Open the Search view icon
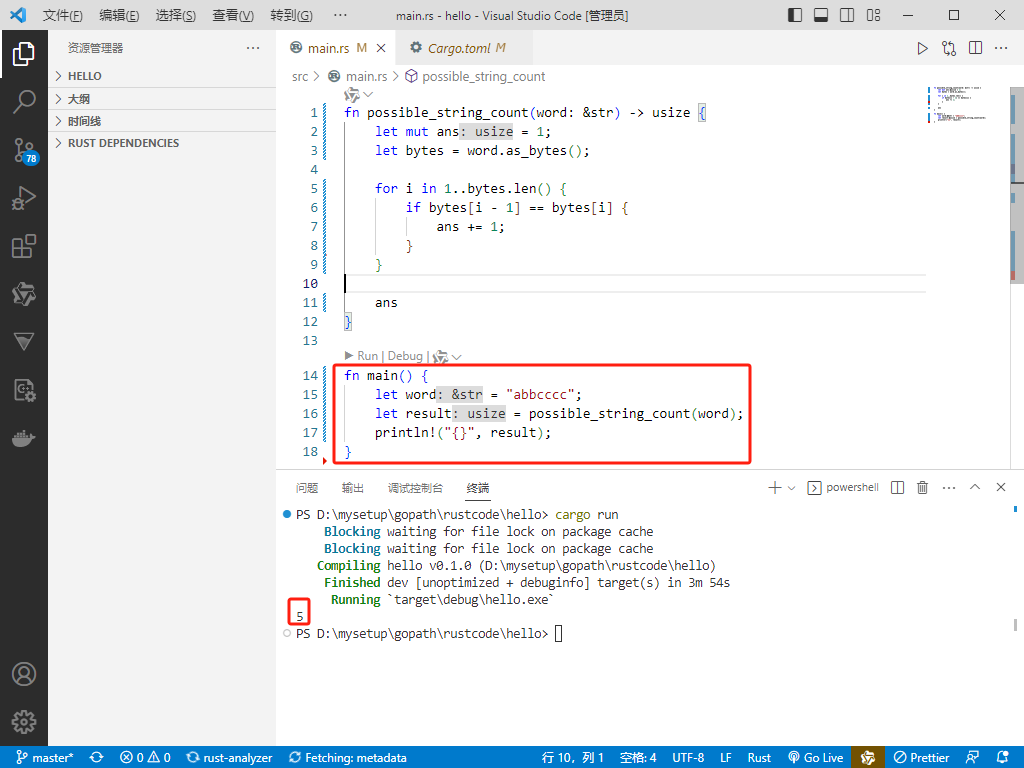The height and width of the screenshot is (768, 1024). point(24,102)
